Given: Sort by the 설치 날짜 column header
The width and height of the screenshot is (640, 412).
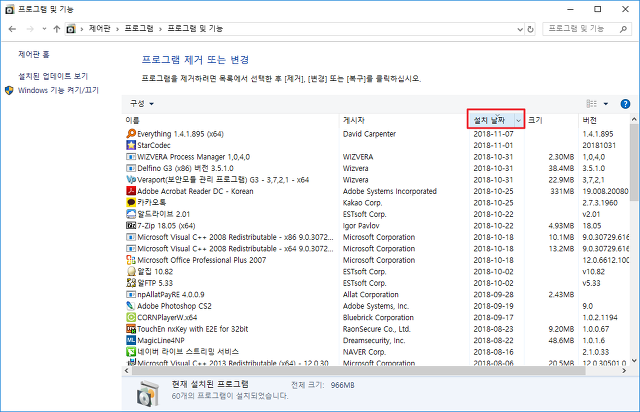Looking at the screenshot, I should [x=491, y=120].
